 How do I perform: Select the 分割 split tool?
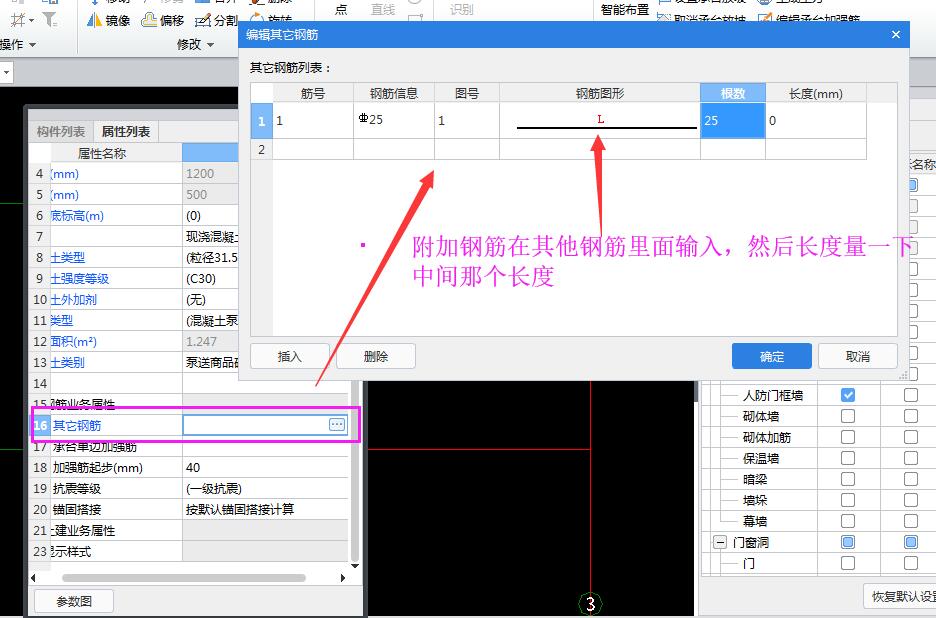pos(216,21)
